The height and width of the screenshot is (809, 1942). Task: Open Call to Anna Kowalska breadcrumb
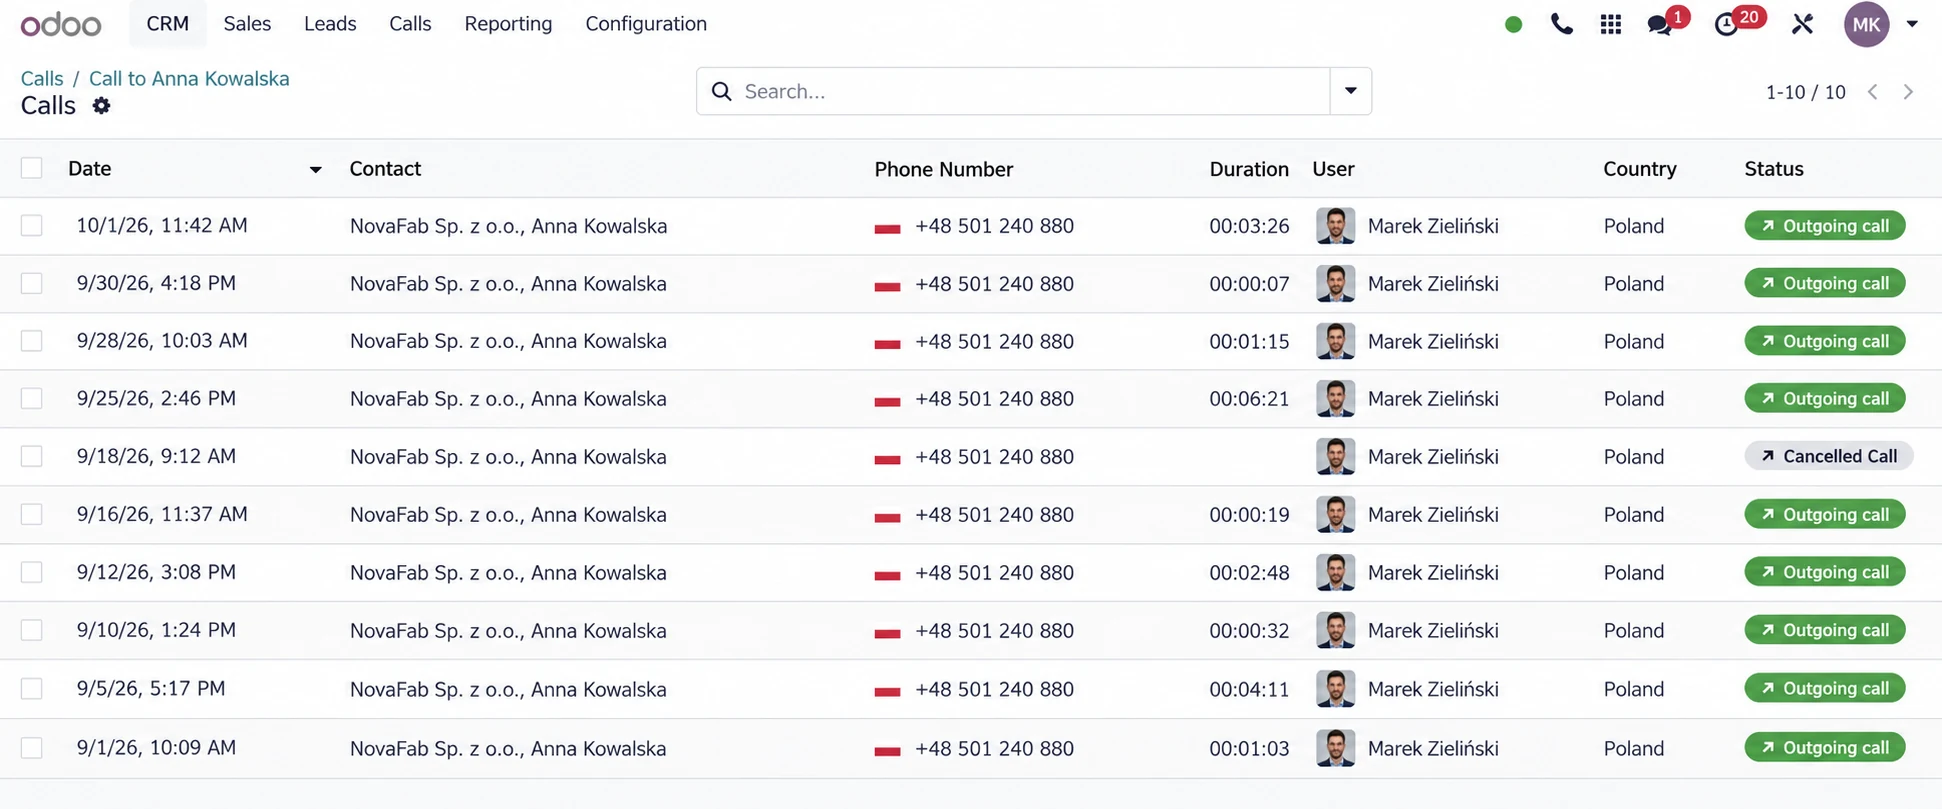point(189,79)
